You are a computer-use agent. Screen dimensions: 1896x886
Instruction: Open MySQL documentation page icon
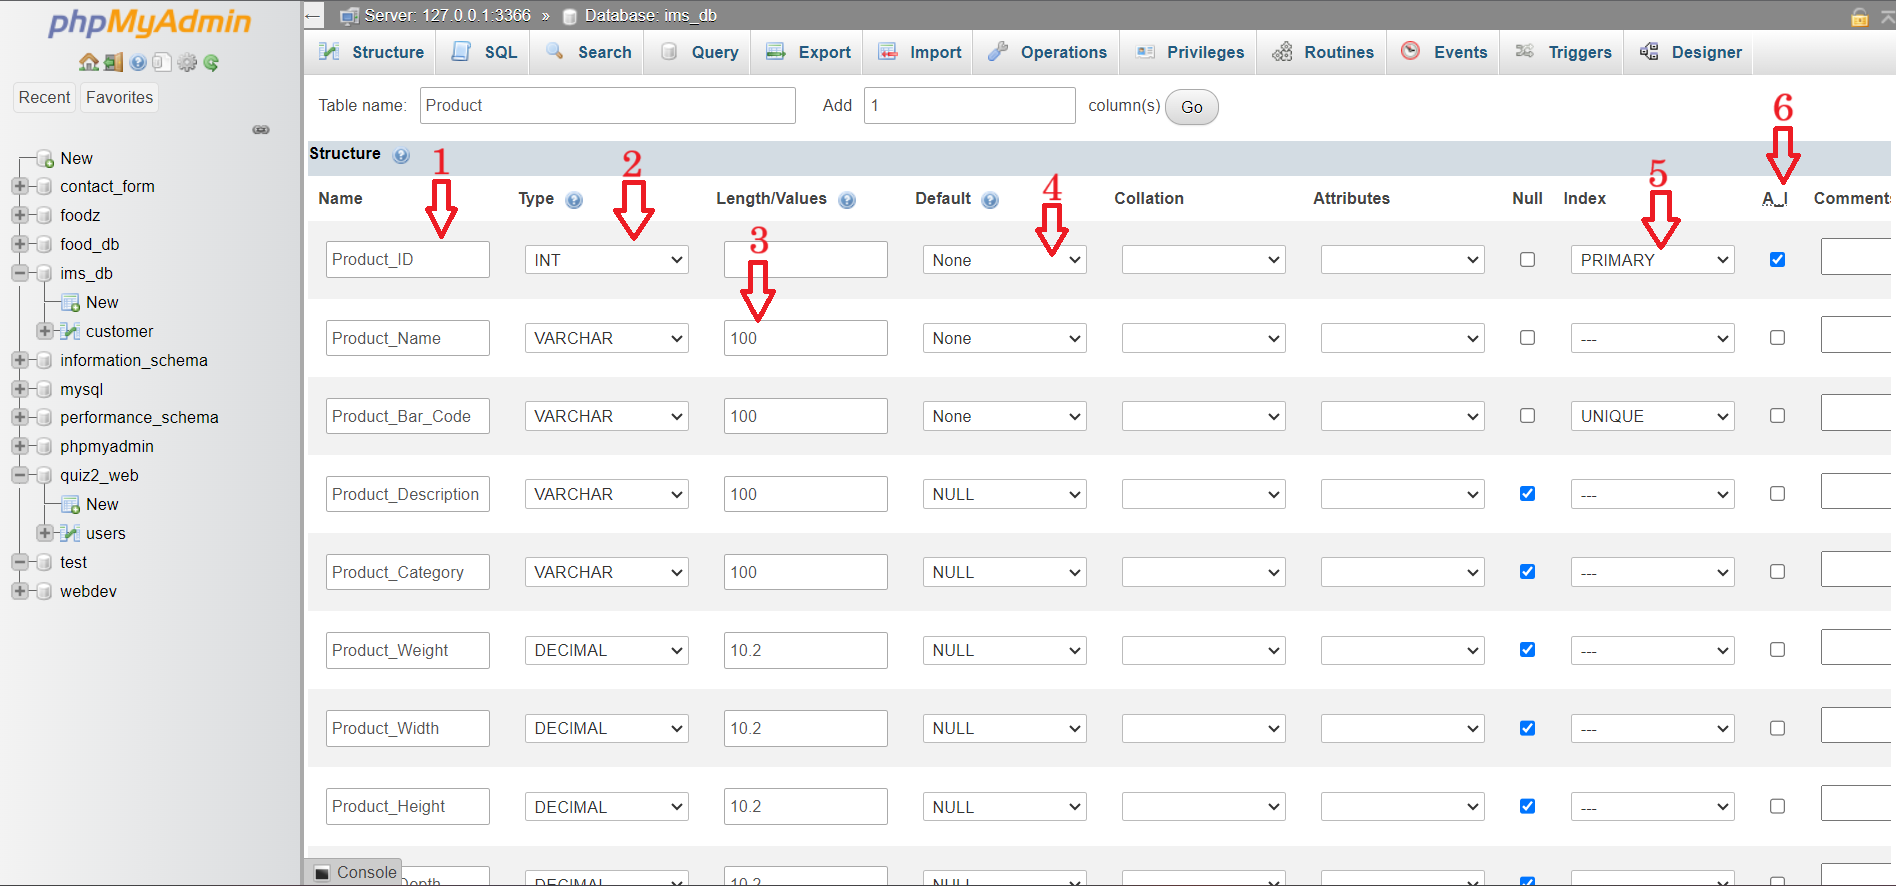(x=162, y=62)
